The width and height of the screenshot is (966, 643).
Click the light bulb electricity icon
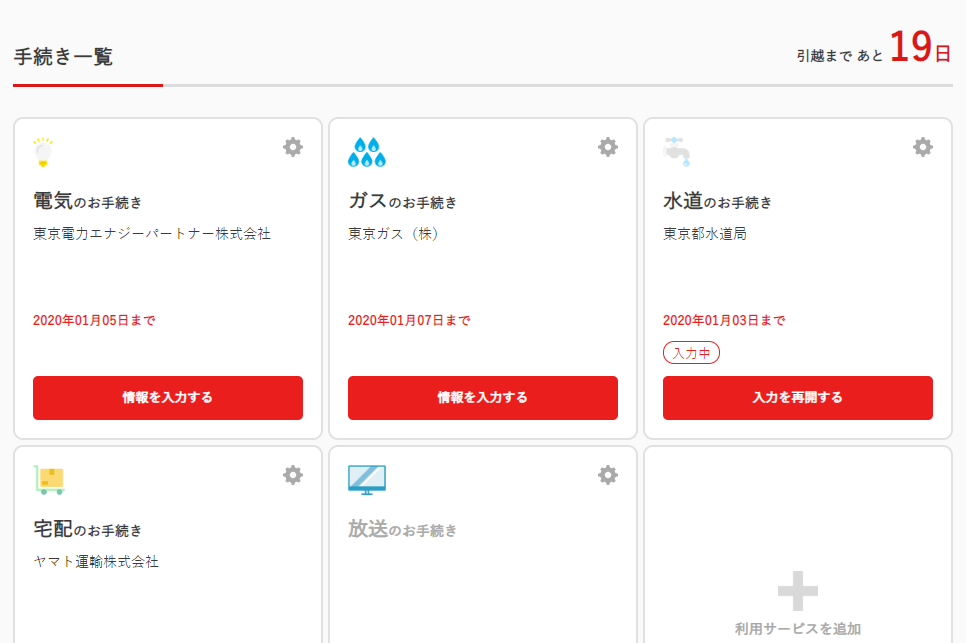coord(43,152)
